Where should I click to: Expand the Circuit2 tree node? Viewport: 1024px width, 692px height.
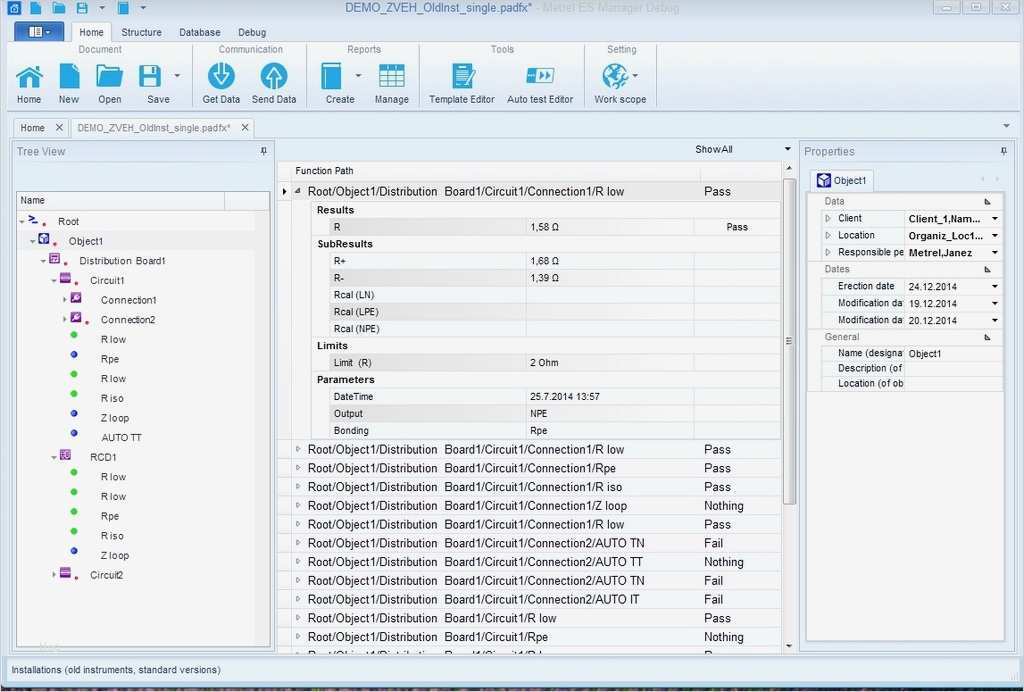tap(55, 575)
